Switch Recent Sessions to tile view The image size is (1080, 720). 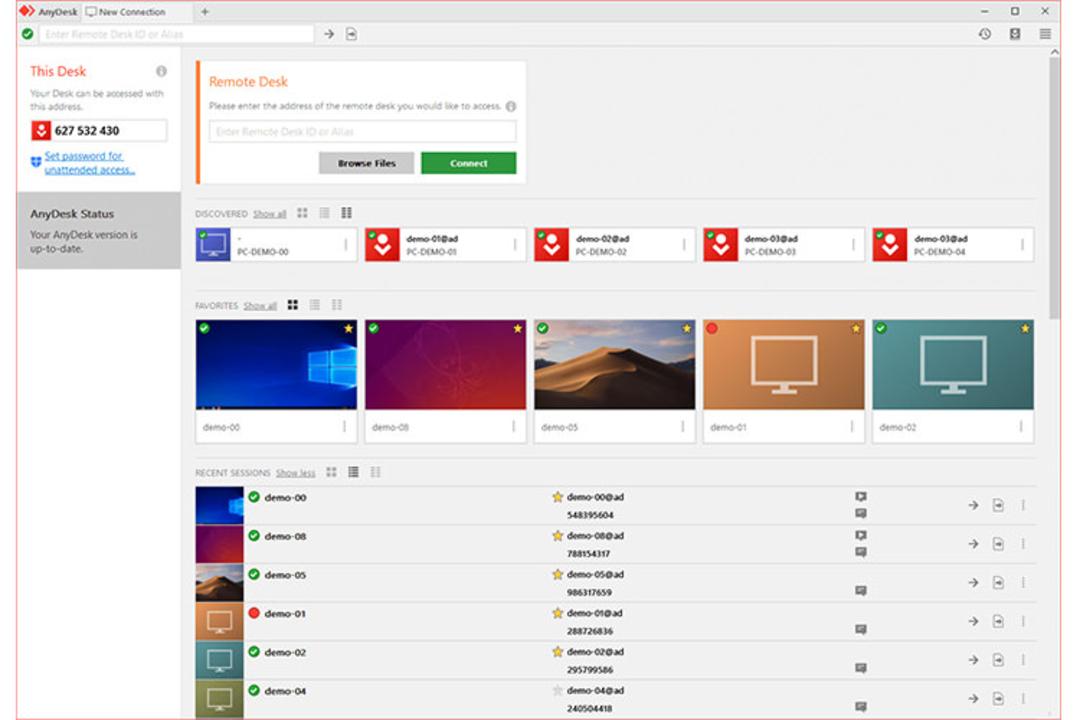(331, 472)
